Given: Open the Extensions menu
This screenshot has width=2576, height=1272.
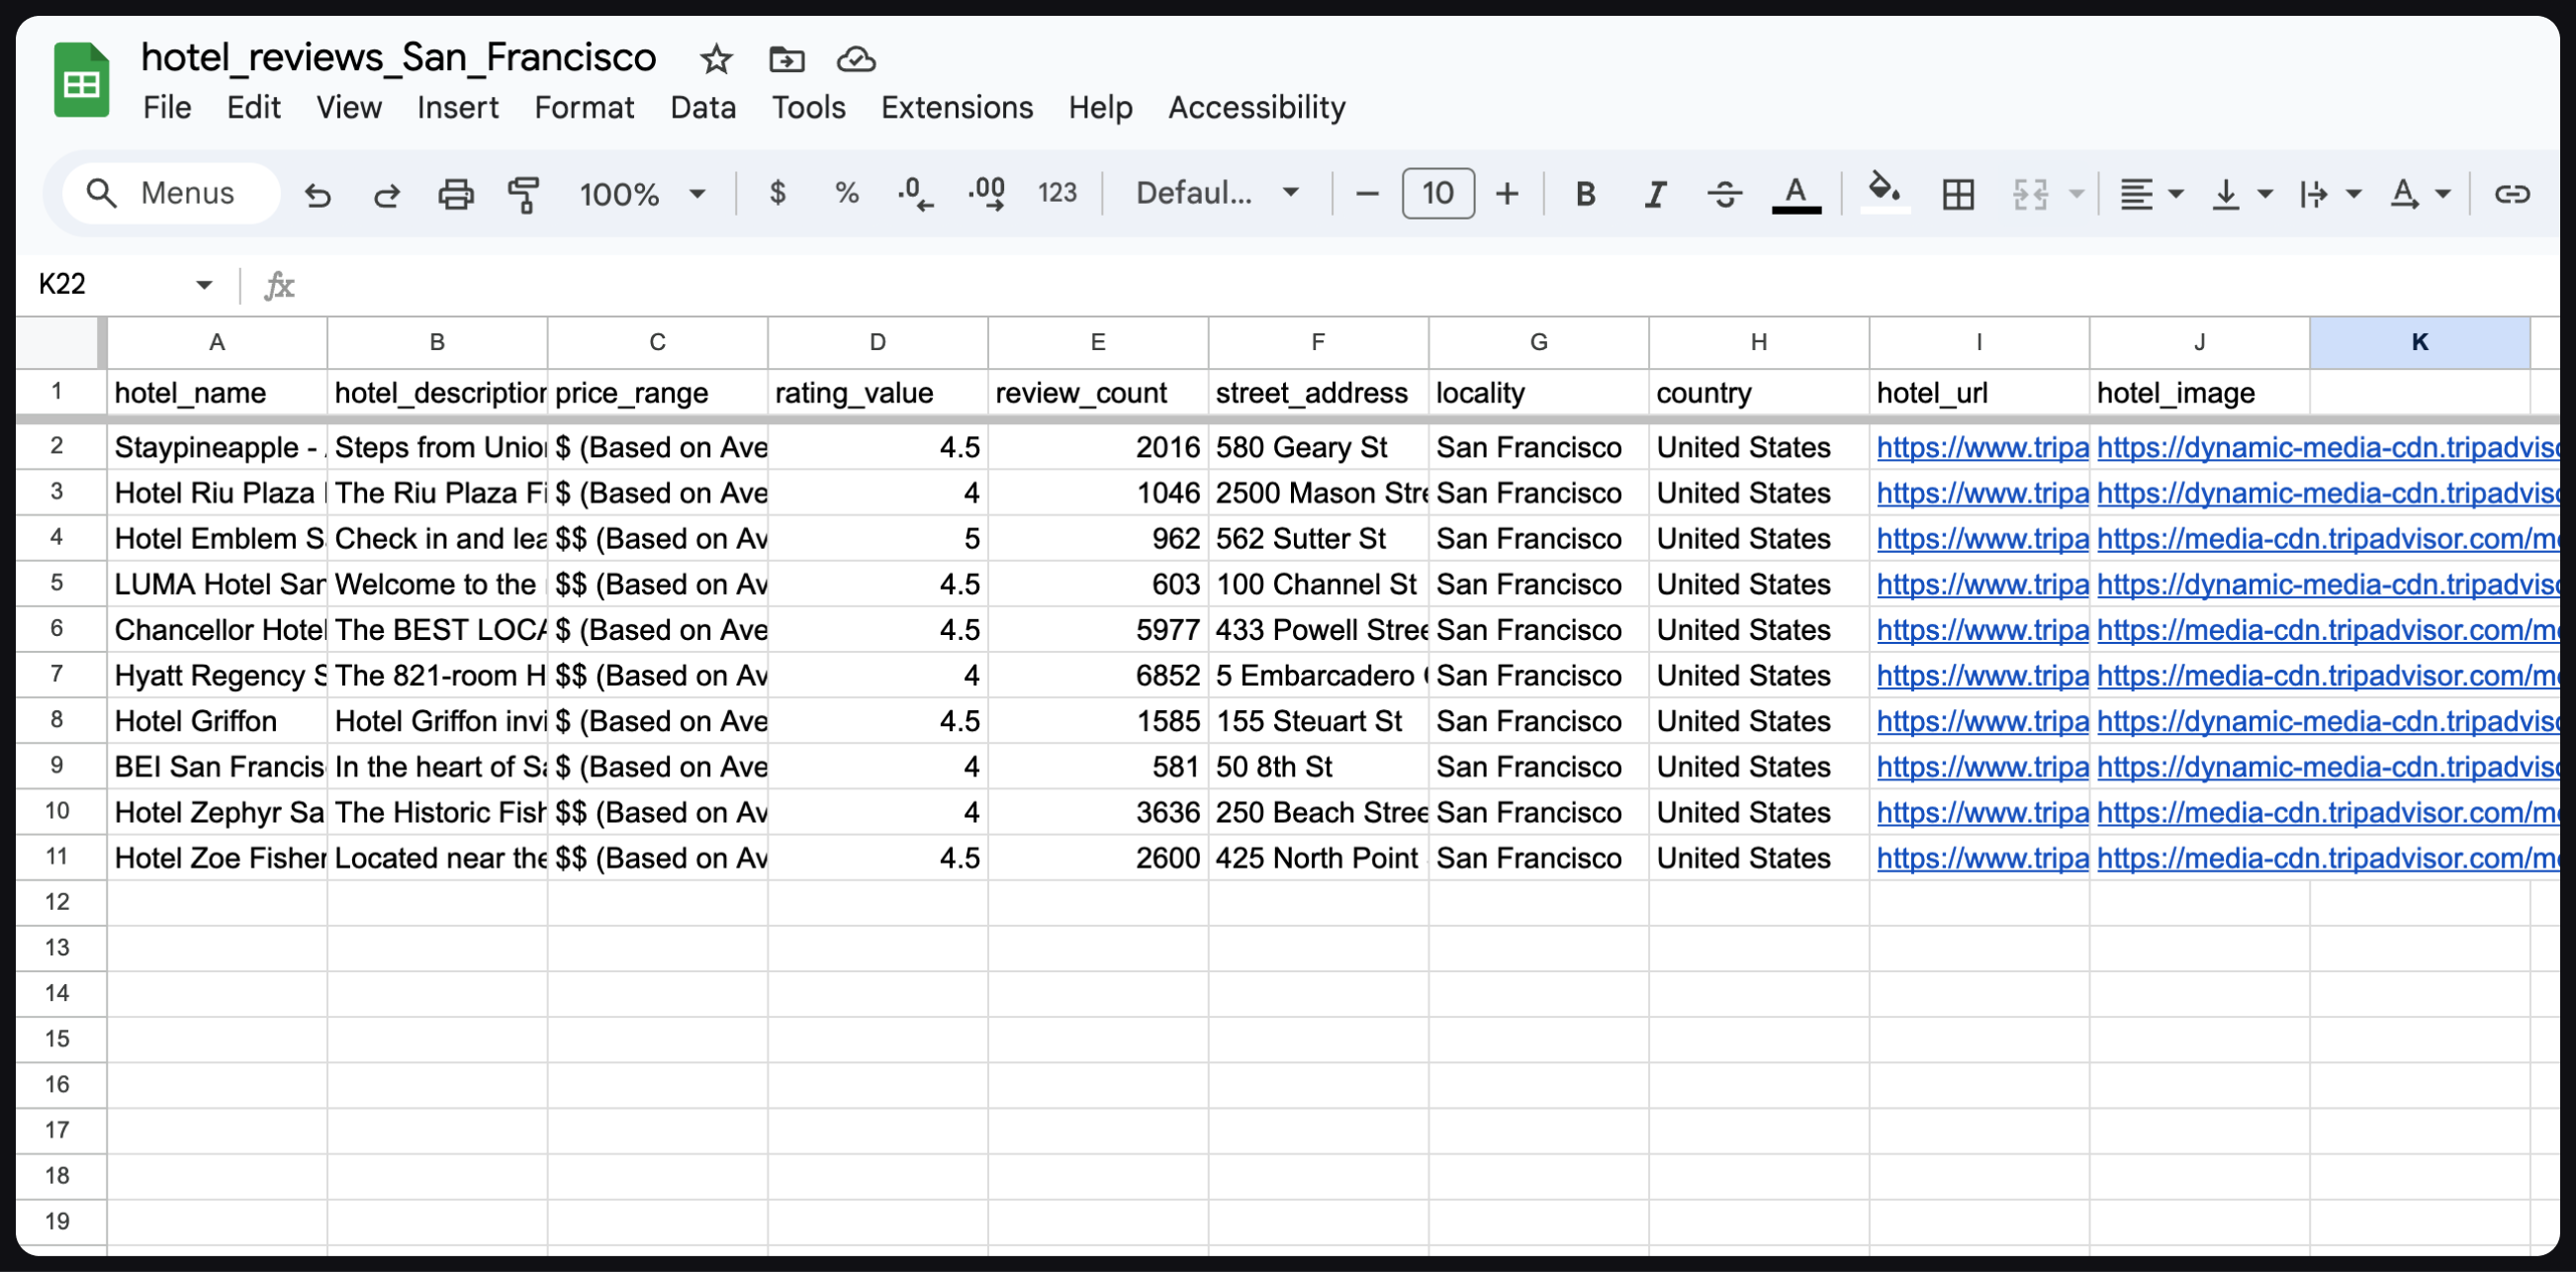Looking at the screenshot, I should click(957, 107).
